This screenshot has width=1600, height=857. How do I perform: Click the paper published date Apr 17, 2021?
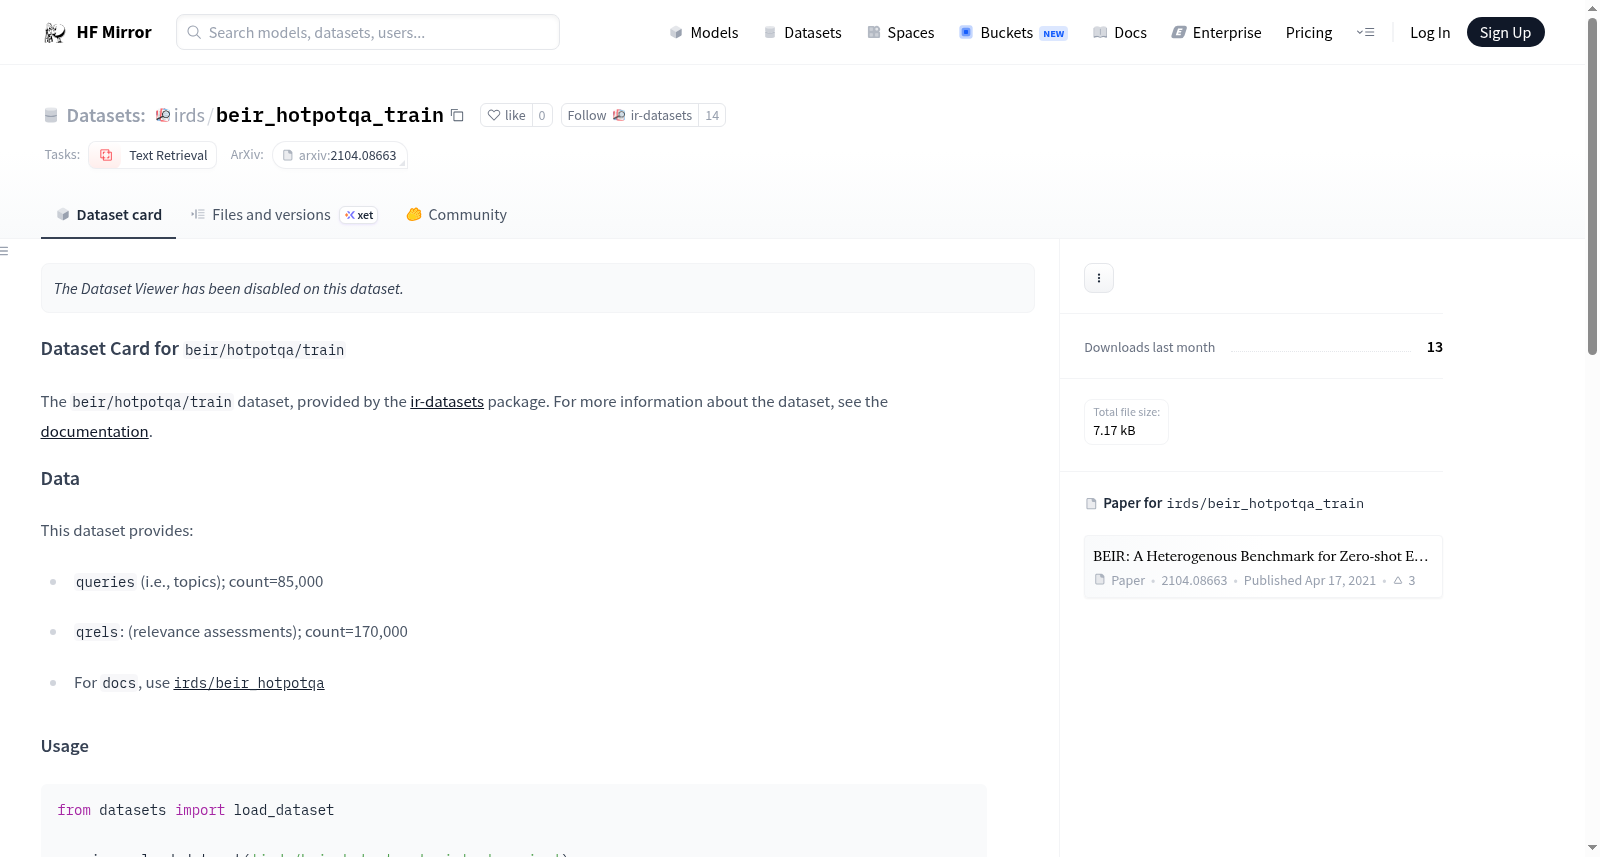pyautogui.click(x=1310, y=581)
